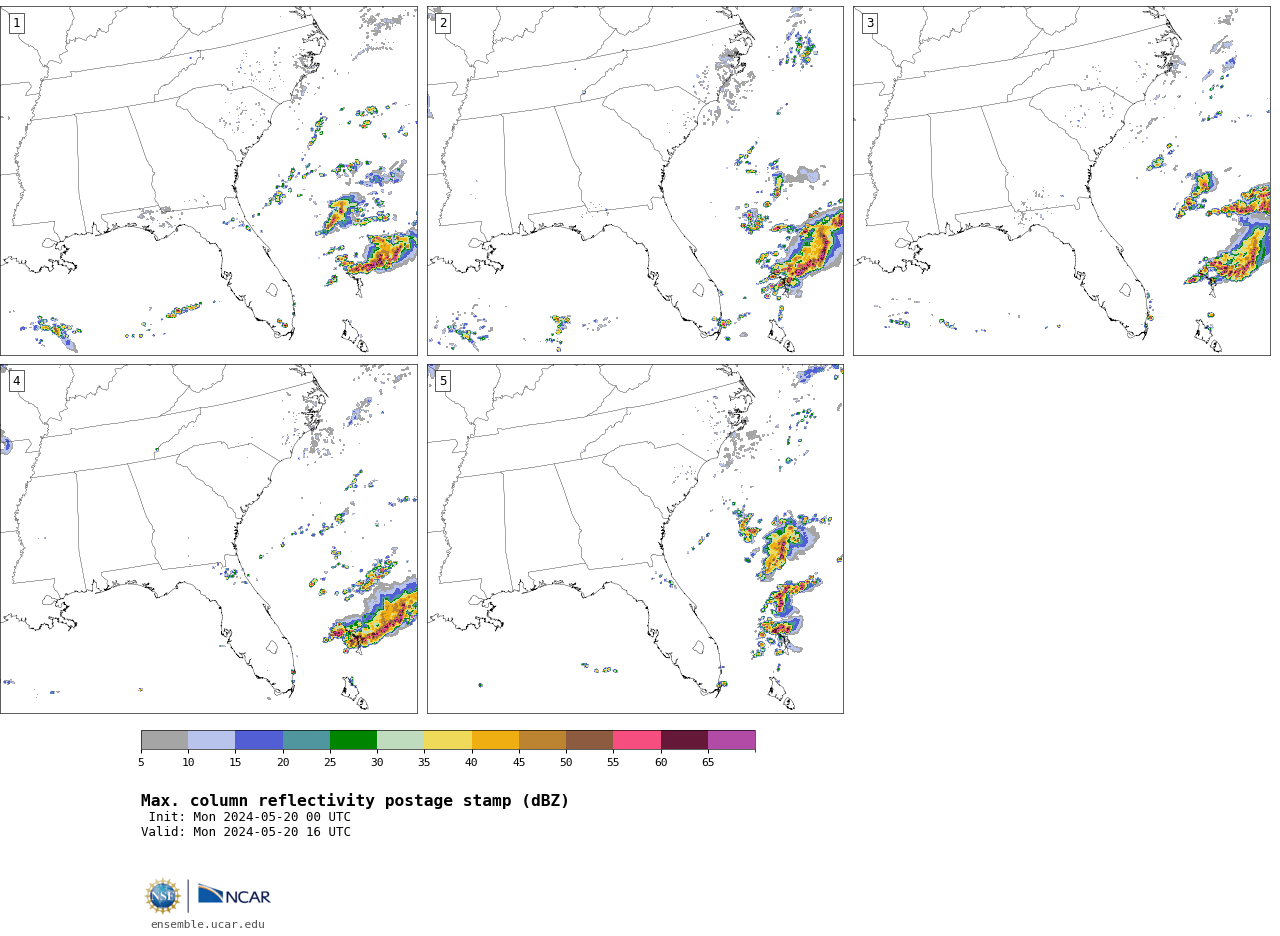Click the Init: Mon 2024-05-20 00 UTC text
Screen dimensions: 1280x936
250,817
